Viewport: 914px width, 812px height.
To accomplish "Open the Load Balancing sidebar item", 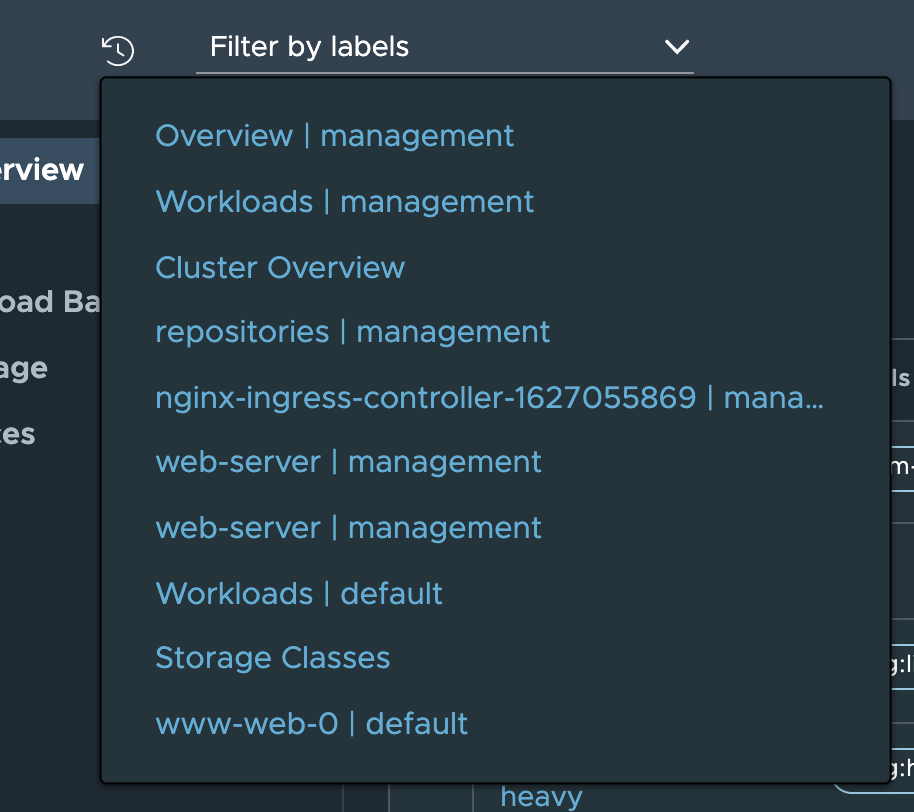I will pos(48,302).
